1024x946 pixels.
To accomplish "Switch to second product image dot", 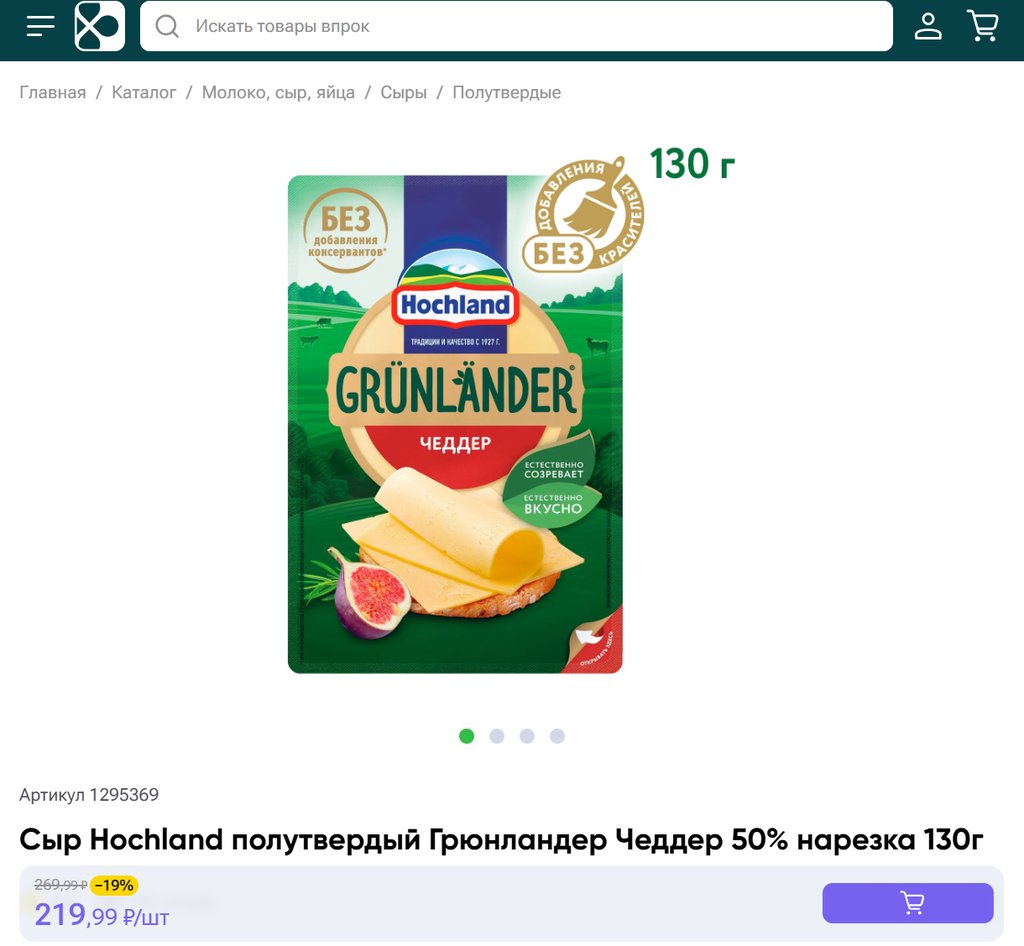I will click(497, 736).
